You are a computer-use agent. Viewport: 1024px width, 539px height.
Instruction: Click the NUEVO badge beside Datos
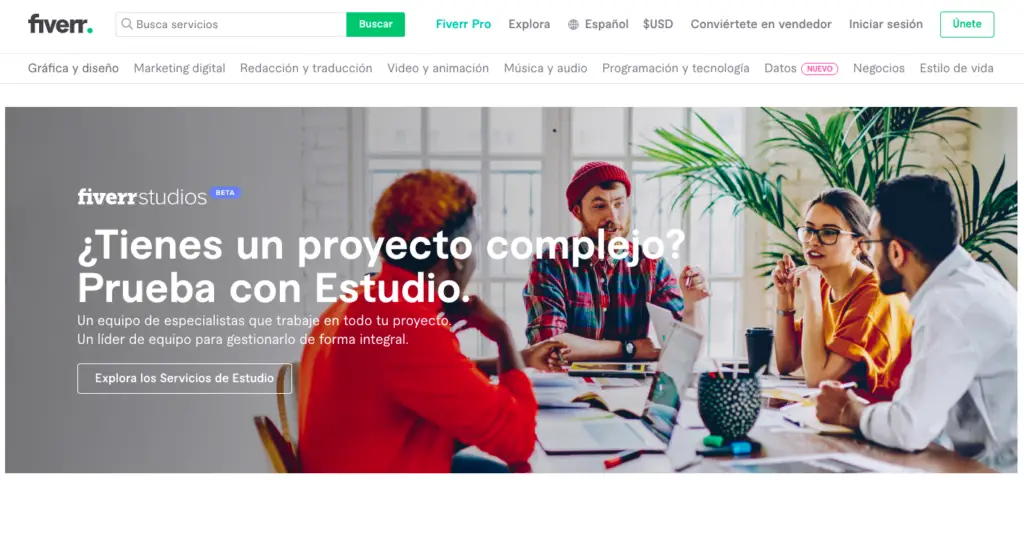click(820, 69)
